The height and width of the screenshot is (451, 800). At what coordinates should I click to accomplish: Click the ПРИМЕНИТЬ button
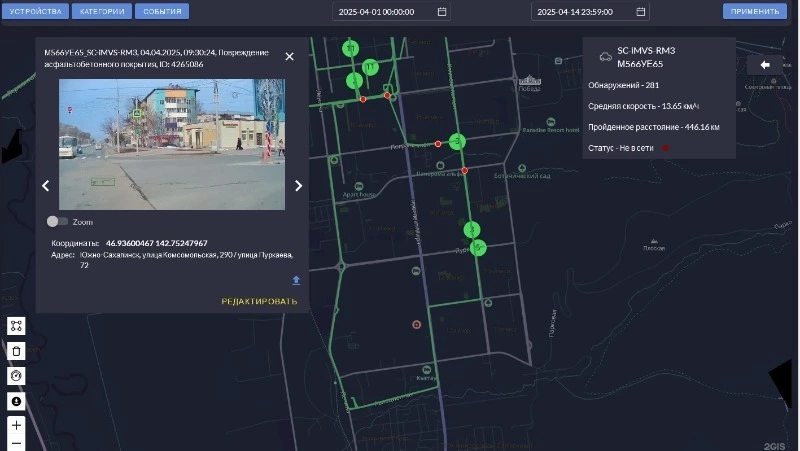[x=755, y=12]
